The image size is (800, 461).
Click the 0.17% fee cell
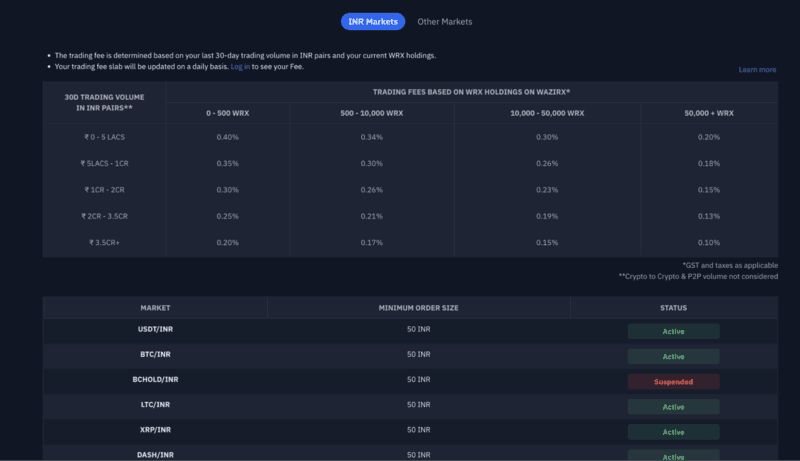coord(371,243)
